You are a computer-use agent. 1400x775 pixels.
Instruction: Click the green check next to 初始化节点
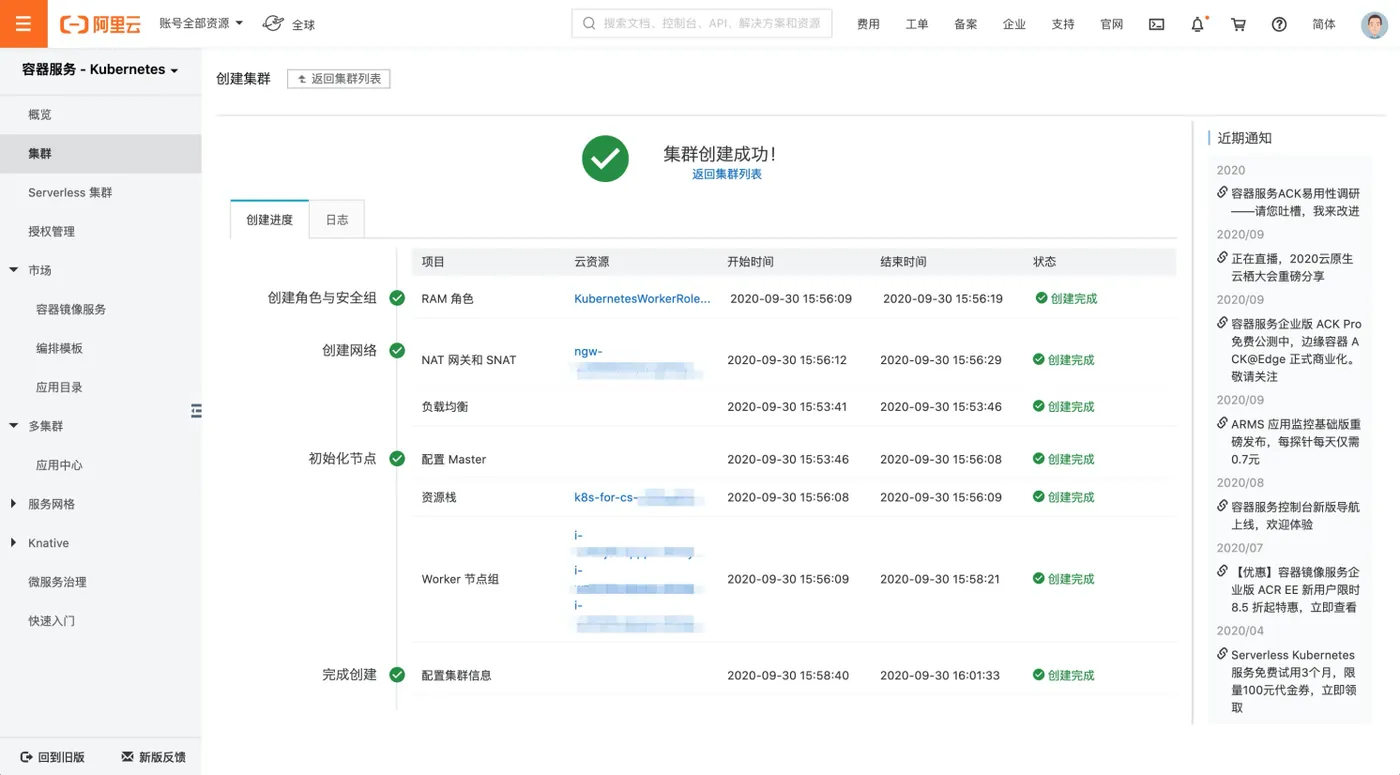coord(397,458)
